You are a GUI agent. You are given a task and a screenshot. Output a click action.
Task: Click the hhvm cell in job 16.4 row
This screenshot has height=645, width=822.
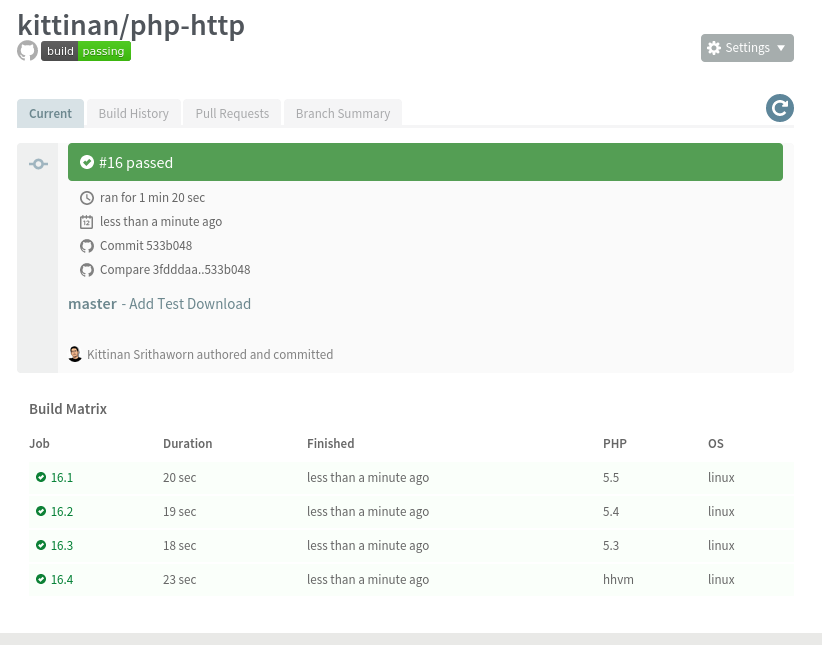pyautogui.click(x=618, y=579)
